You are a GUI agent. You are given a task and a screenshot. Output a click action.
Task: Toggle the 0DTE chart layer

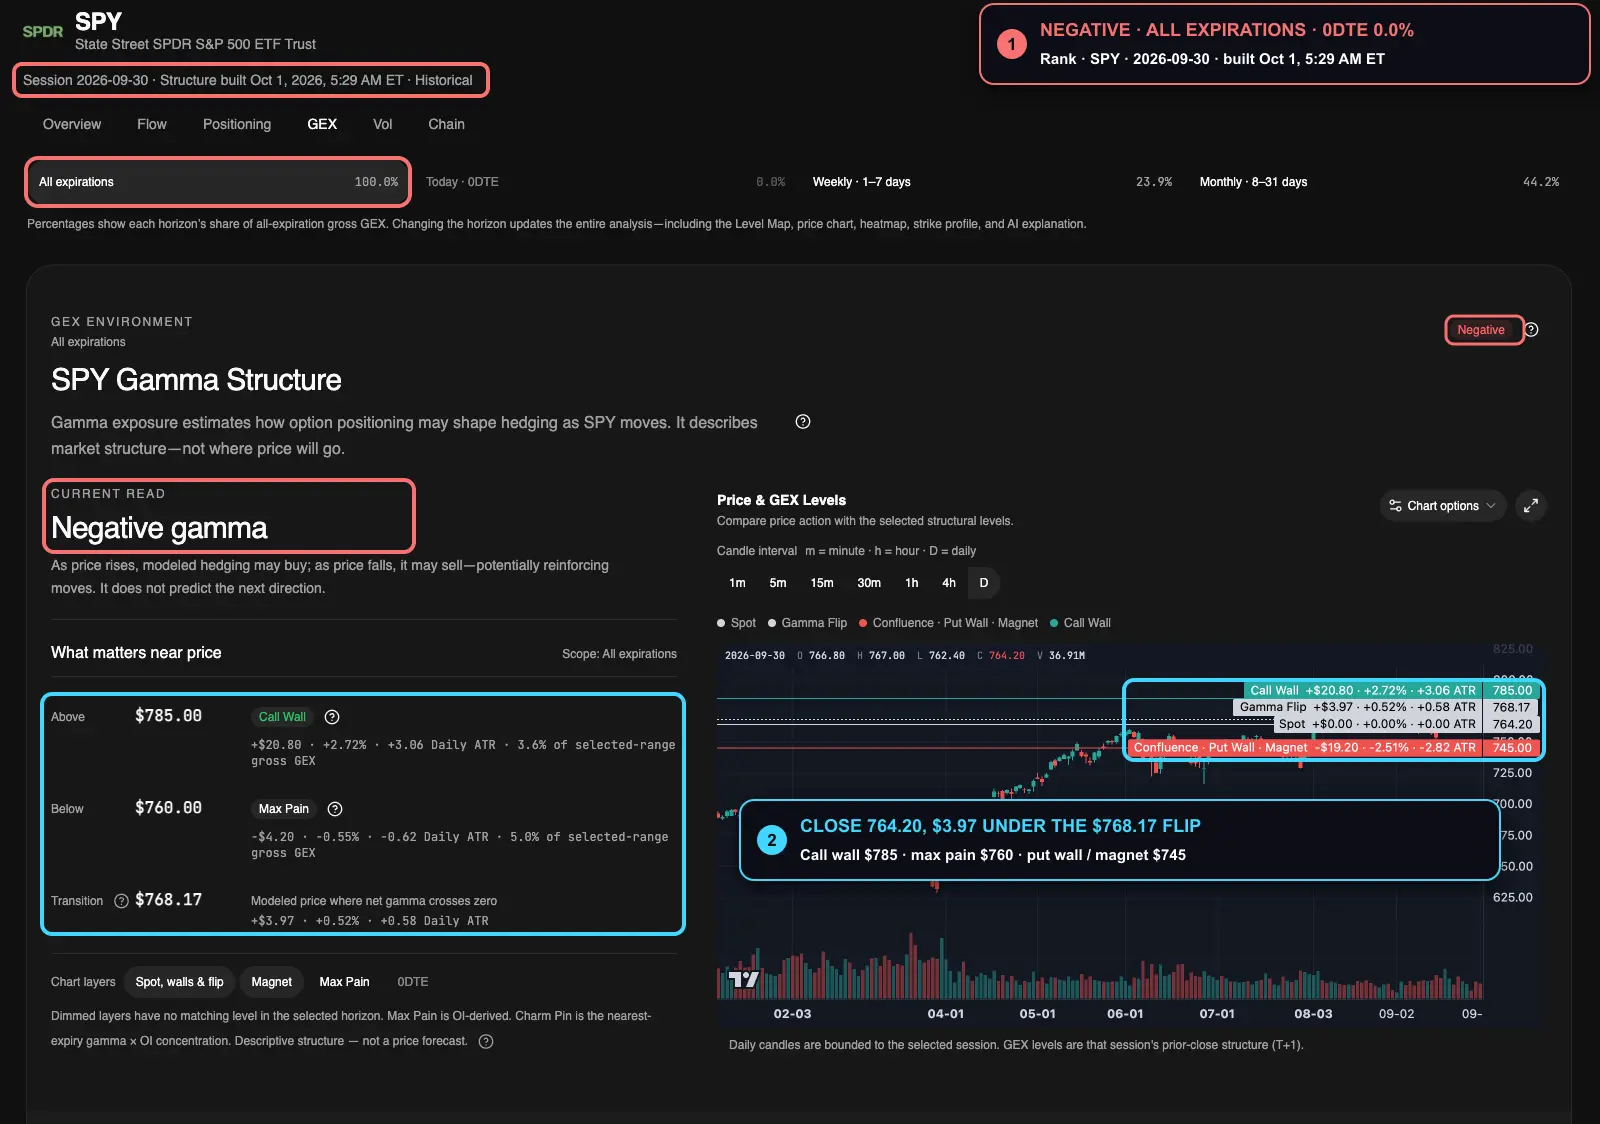413,982
